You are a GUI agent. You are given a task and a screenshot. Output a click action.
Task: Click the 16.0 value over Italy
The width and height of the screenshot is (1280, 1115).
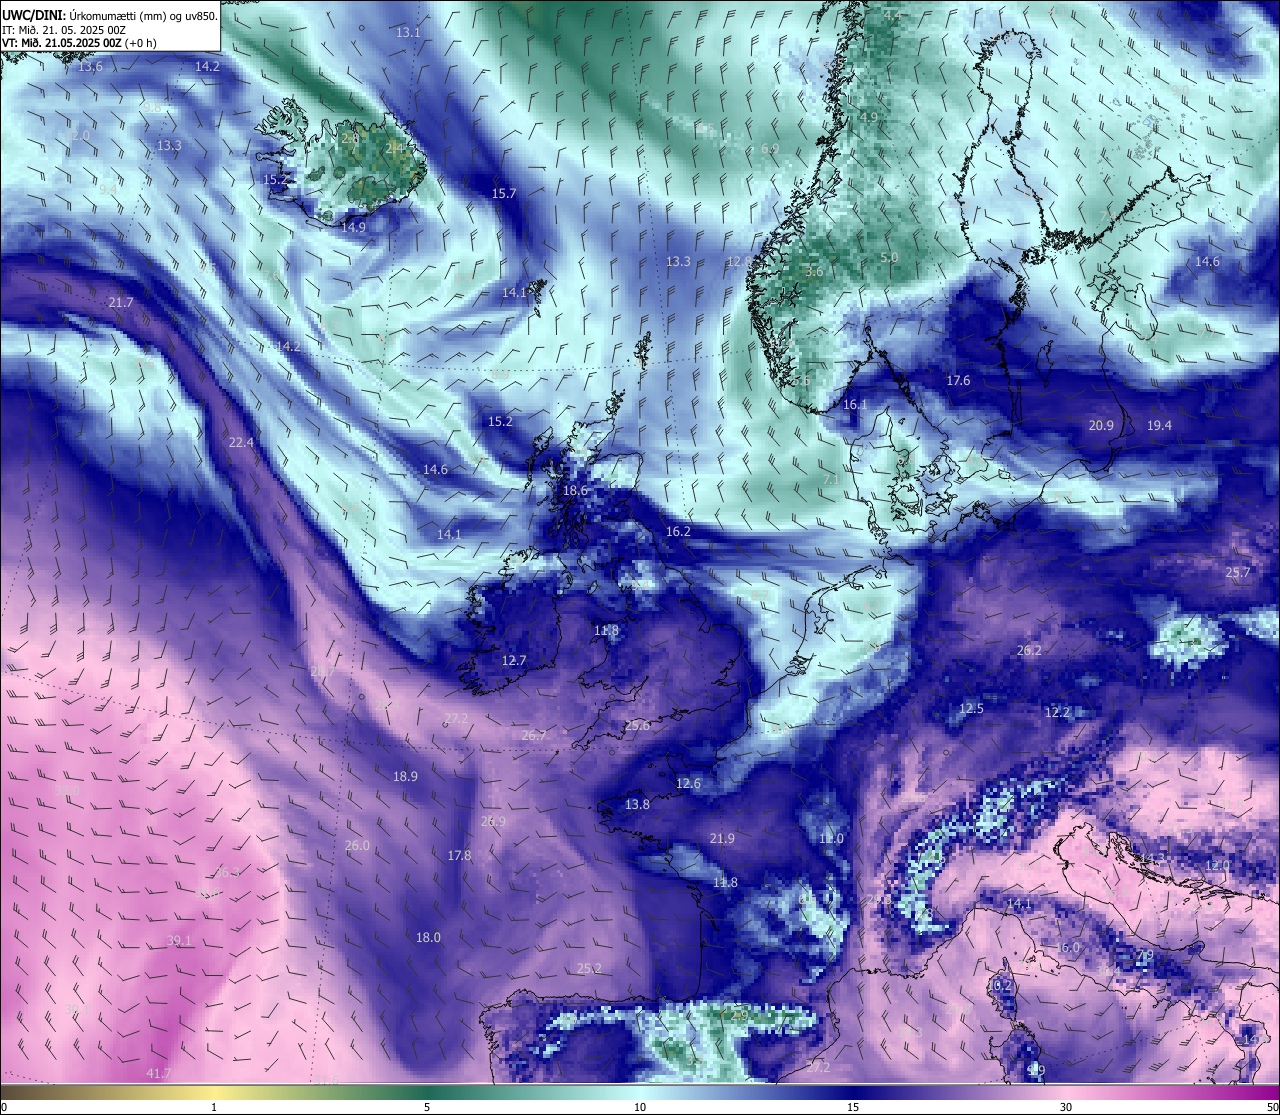(1068, 947)
